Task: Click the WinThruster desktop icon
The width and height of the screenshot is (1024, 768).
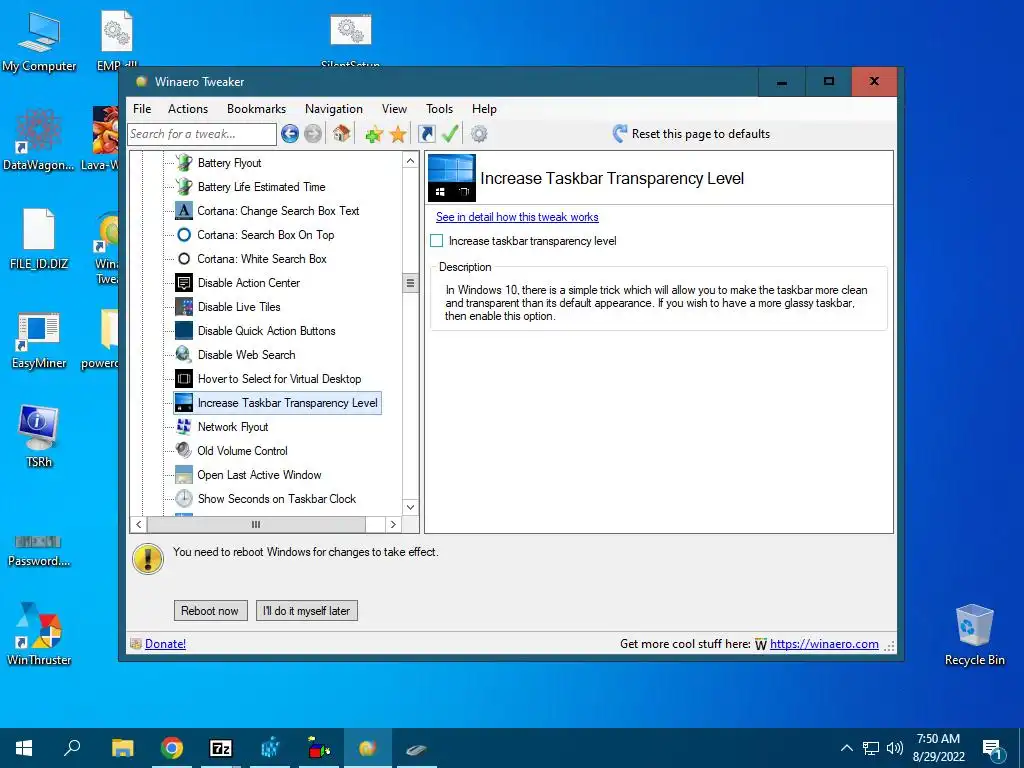Action: point(39,633)
